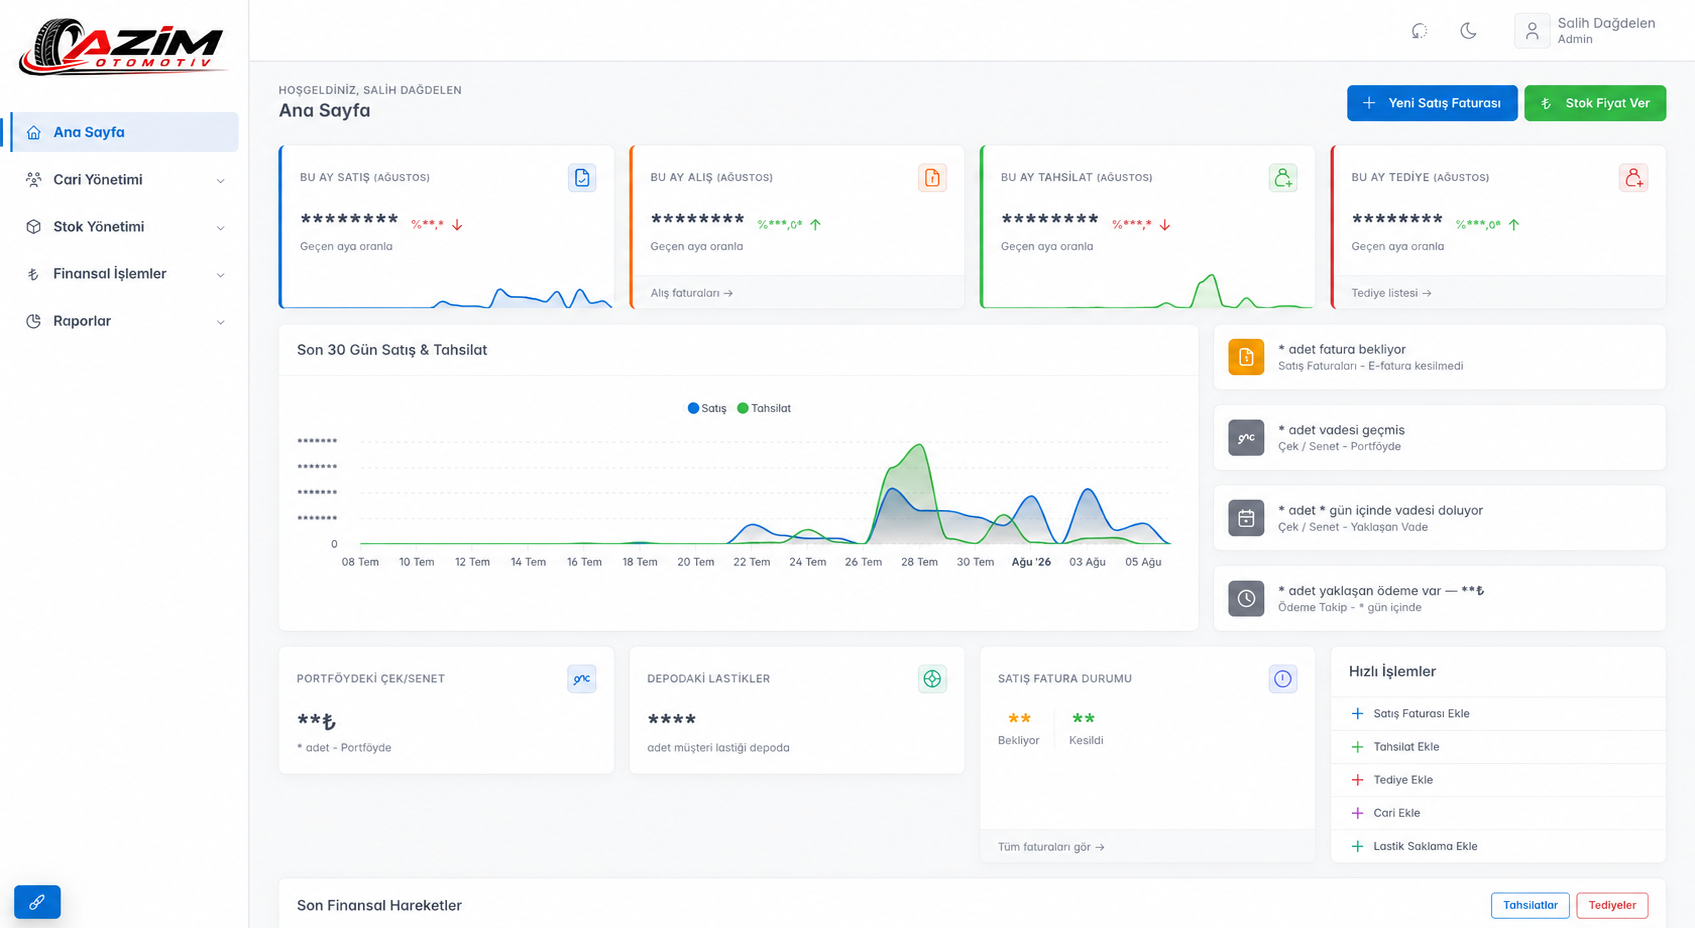Viewport: 1695px width, 928px height.
Task: Toggle the Tahsilat series in the chart legend
Action: pos(764,408)
